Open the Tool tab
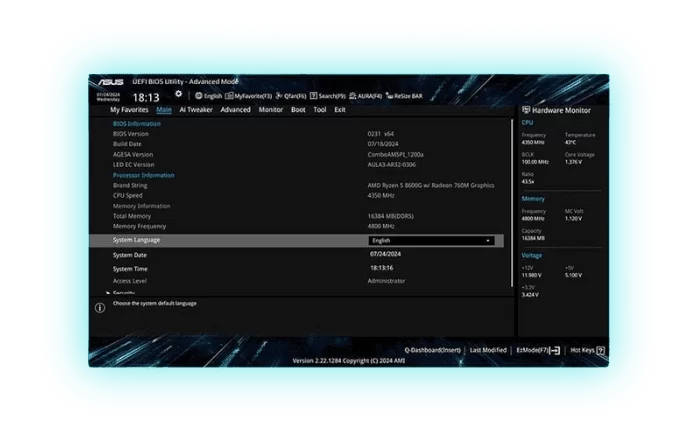This screenshot has width=692, height=437. (320, 110)
